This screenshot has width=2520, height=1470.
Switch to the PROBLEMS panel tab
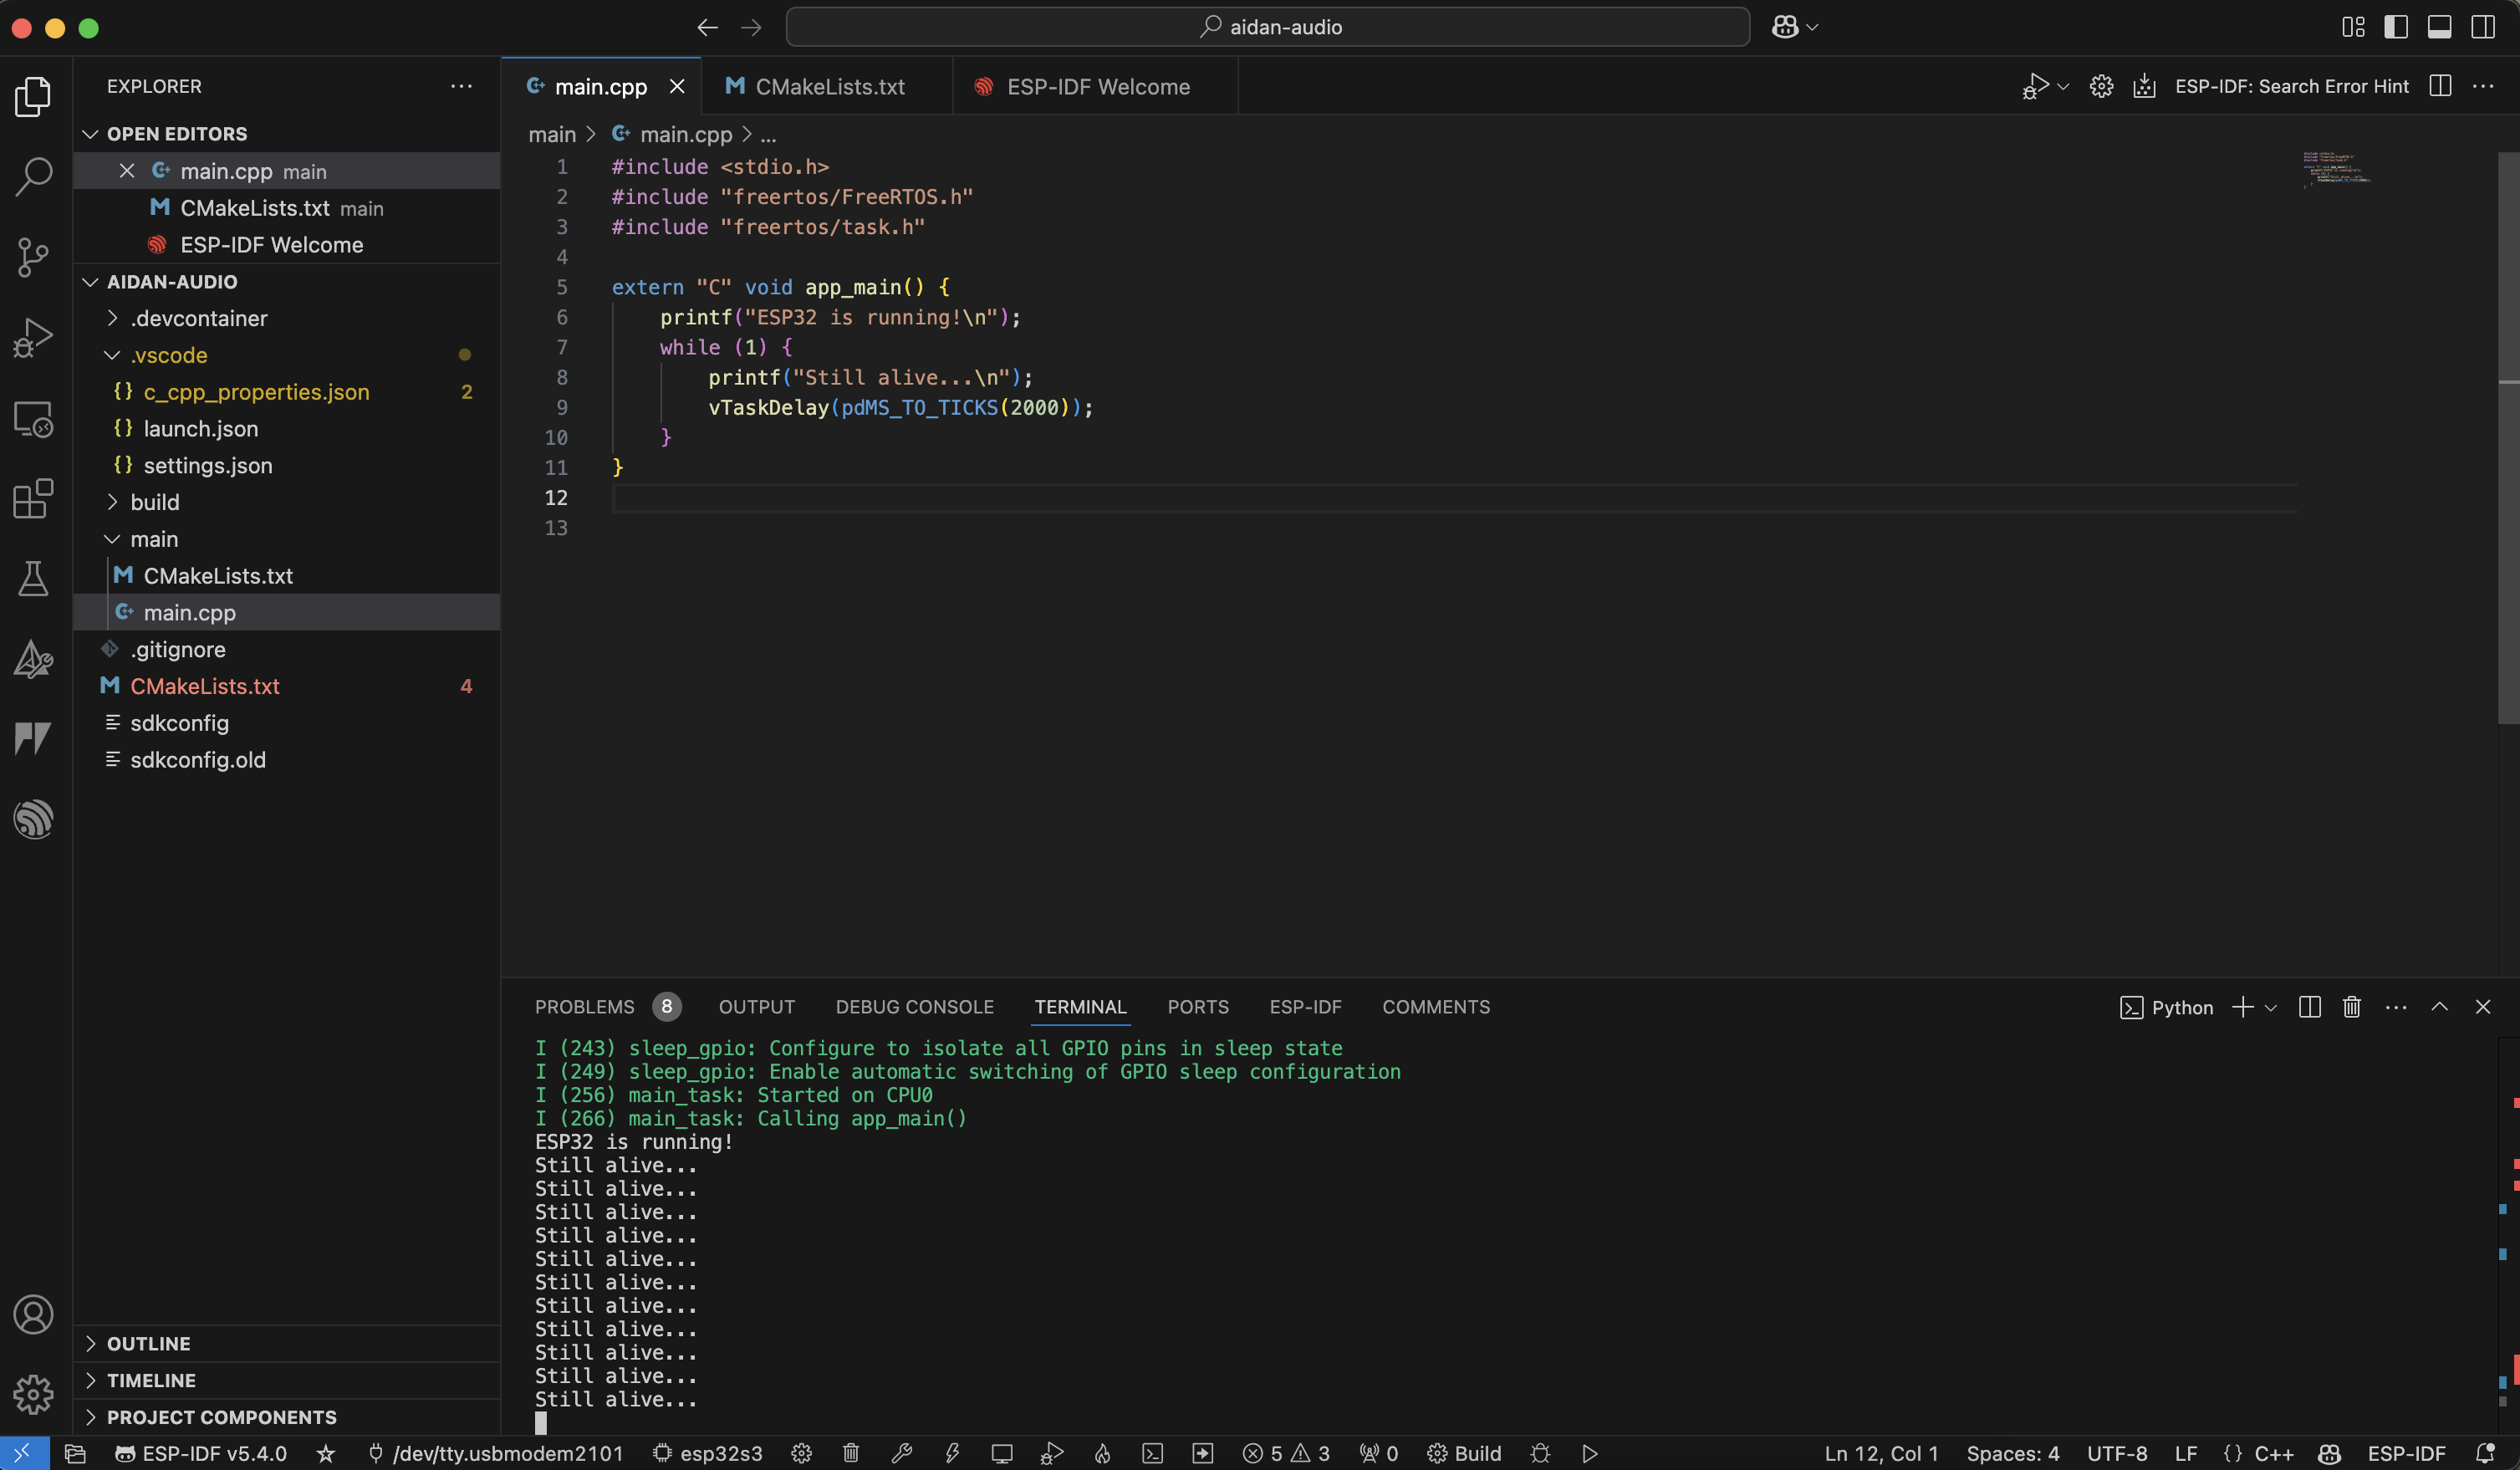584,1007
